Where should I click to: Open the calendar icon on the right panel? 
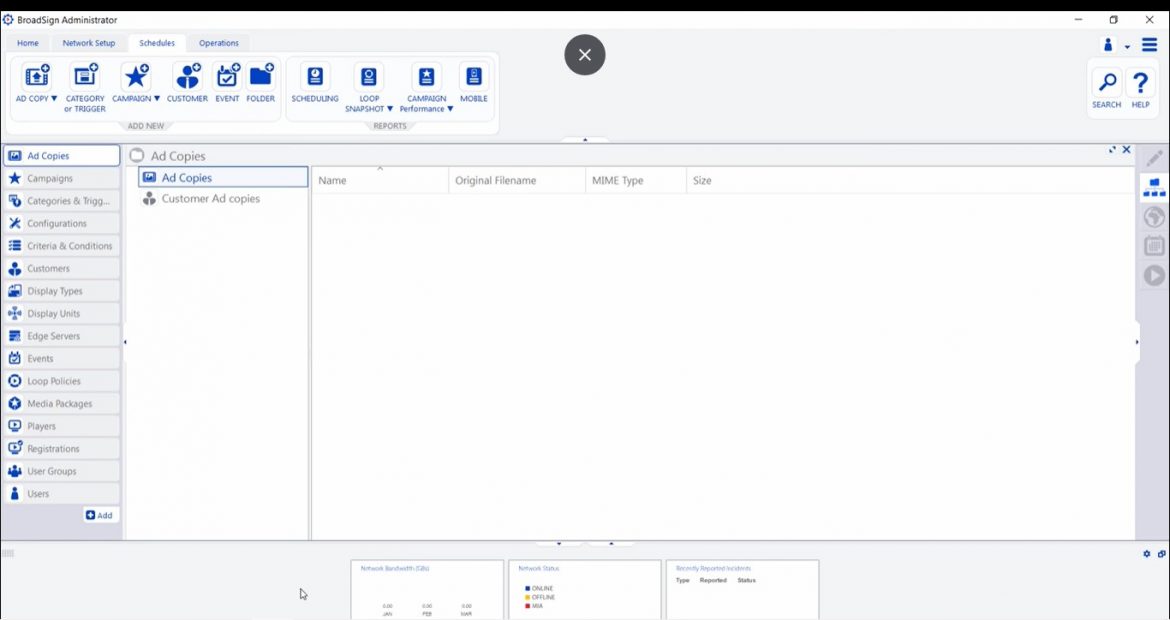(1153, 246)
